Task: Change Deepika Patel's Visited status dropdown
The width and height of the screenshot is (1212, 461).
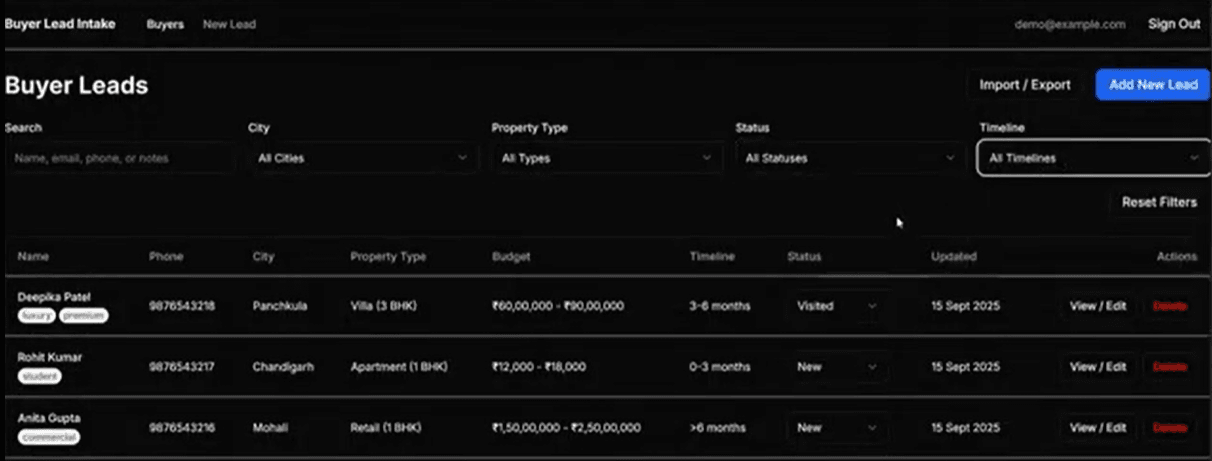Action: [836, 306]
